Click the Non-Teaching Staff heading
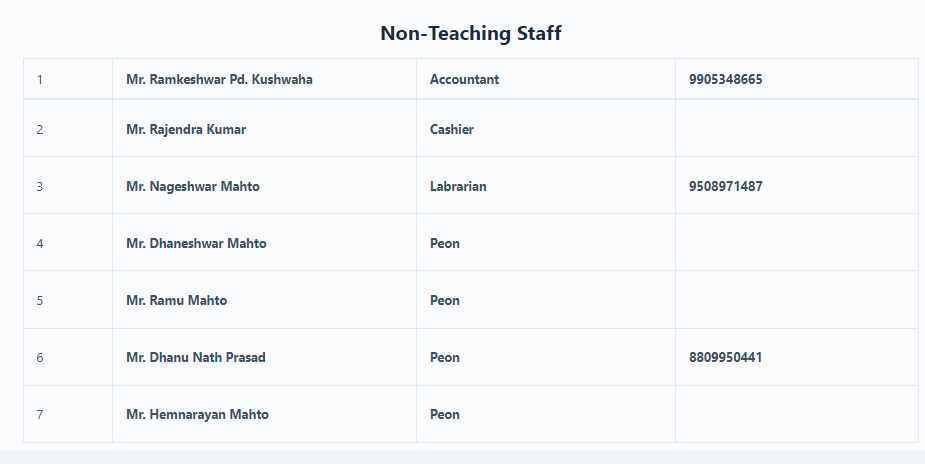The width and height of the screenshot is (925, 464). pos(470,33)
